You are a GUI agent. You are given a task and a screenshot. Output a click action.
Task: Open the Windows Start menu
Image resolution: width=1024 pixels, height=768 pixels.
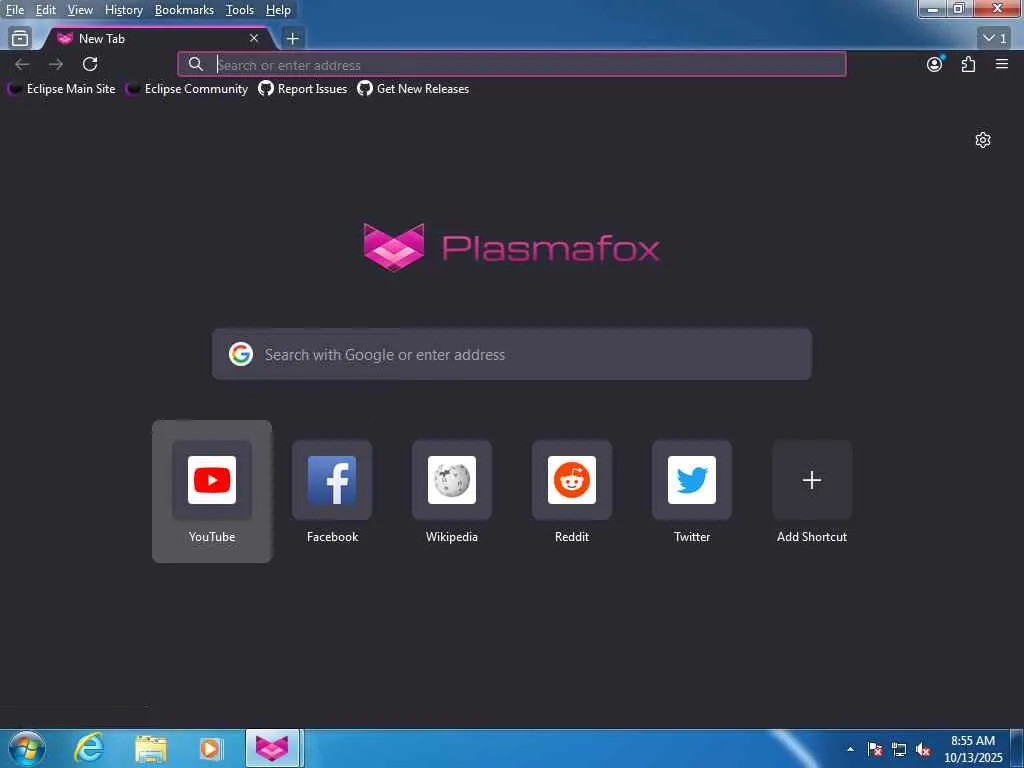(27, 748)
